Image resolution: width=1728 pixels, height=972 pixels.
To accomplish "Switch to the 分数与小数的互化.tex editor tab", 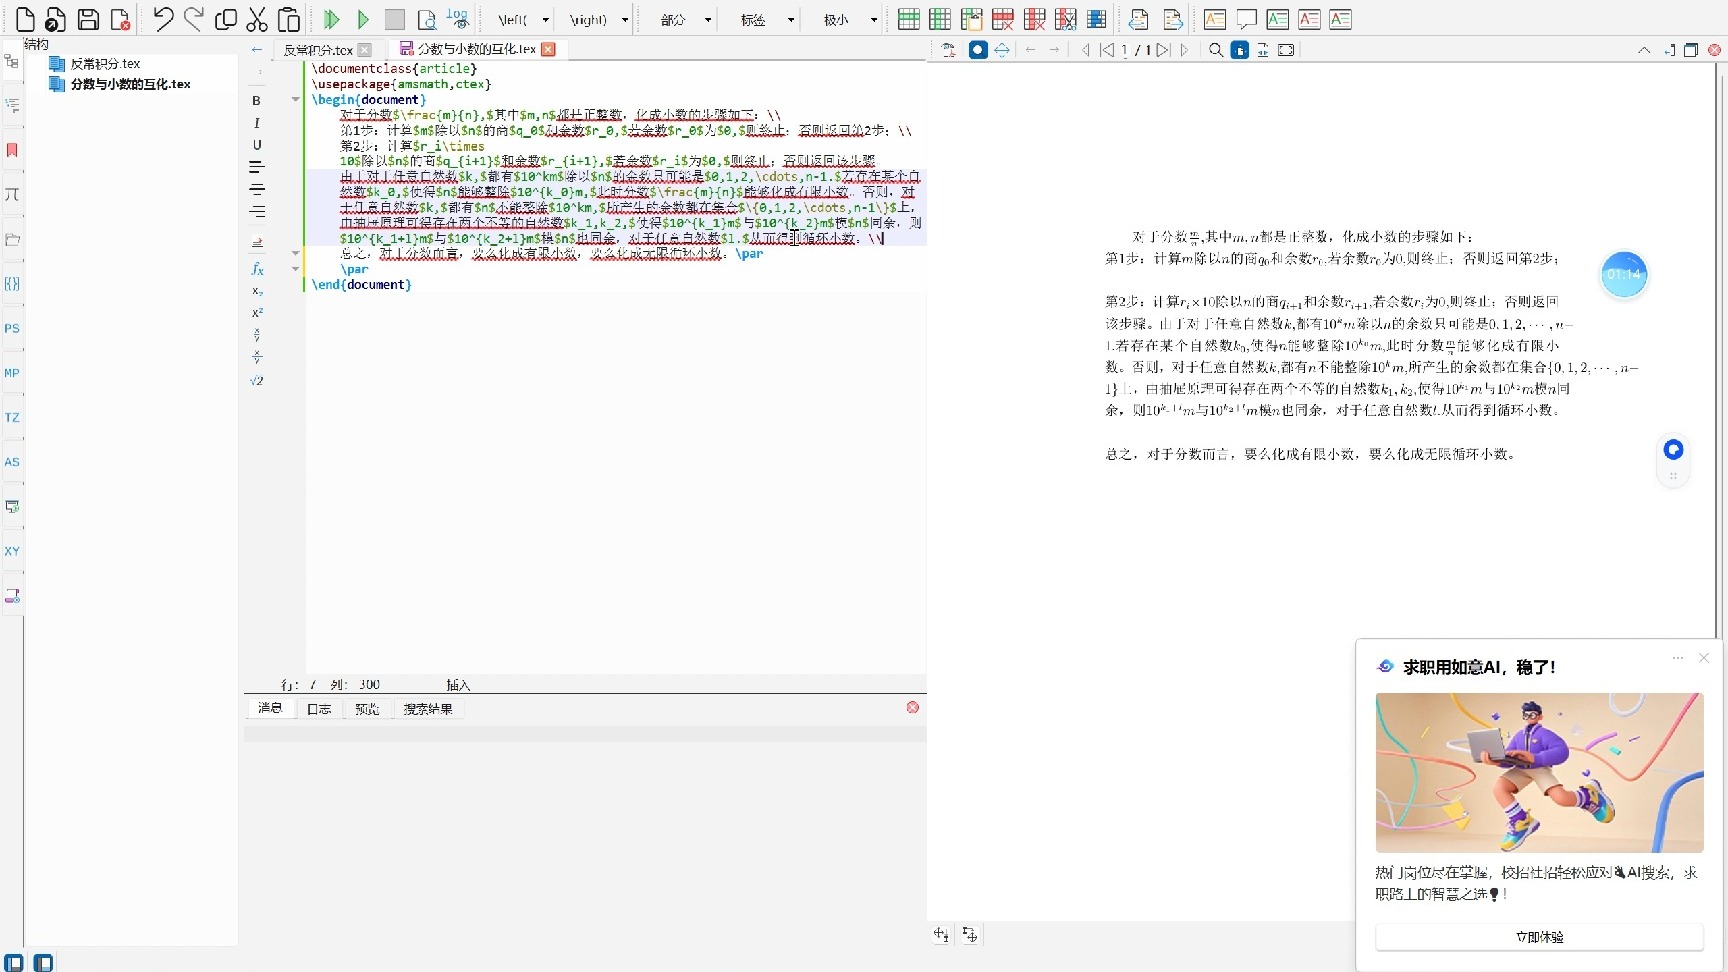I will tap(476, 49).
